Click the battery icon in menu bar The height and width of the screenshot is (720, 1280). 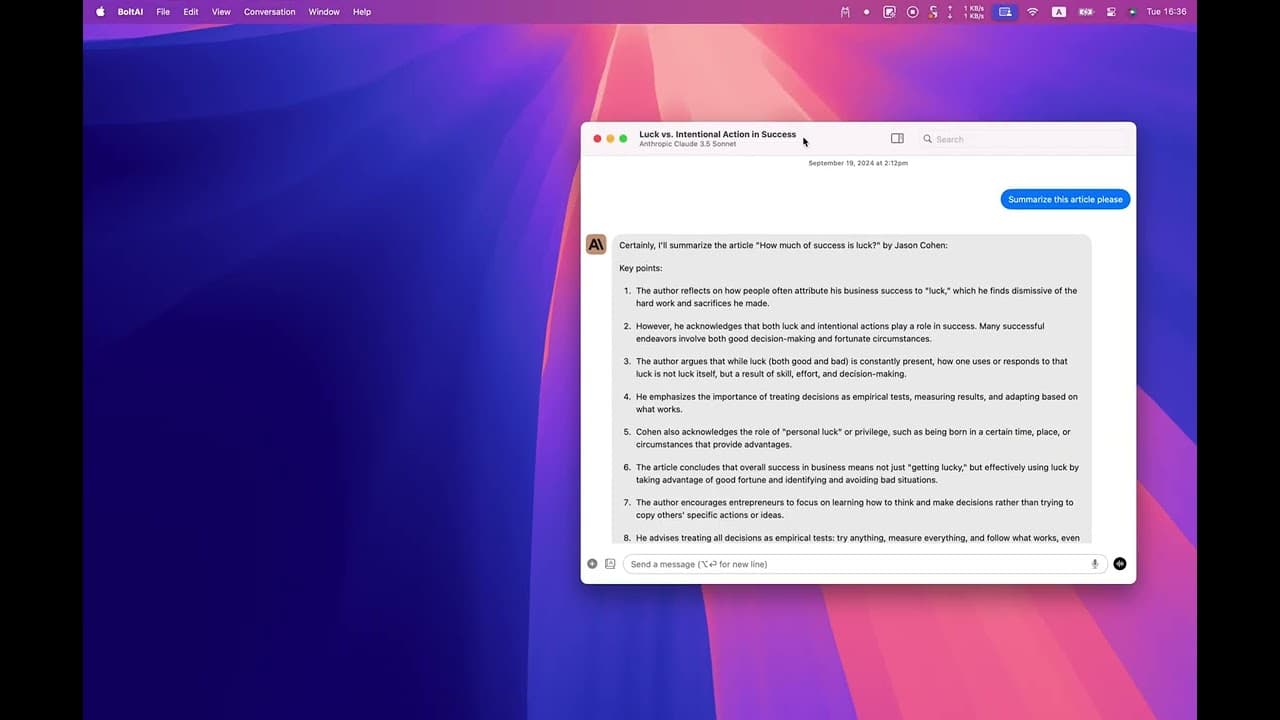tap(1086, 12)
